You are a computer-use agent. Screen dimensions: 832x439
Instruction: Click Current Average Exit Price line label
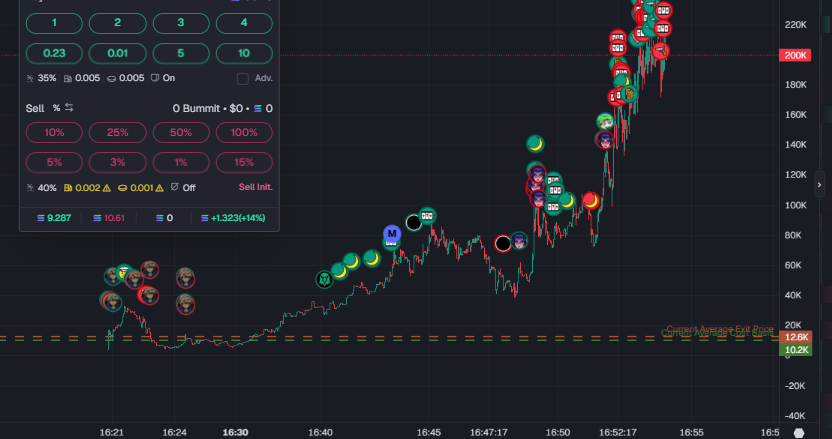720,329
